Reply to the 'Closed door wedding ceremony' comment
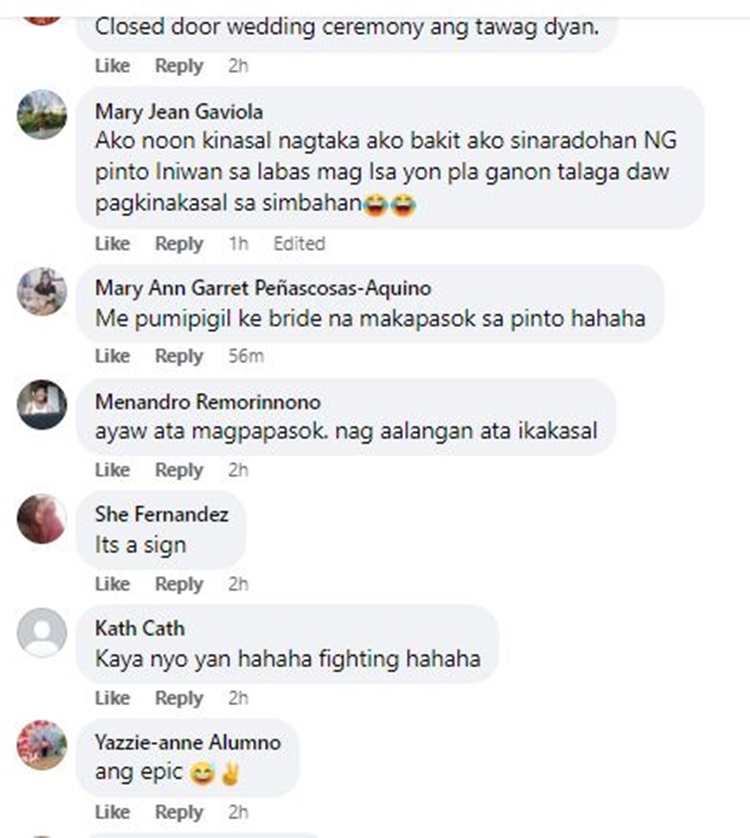 [x=179, y=66]
